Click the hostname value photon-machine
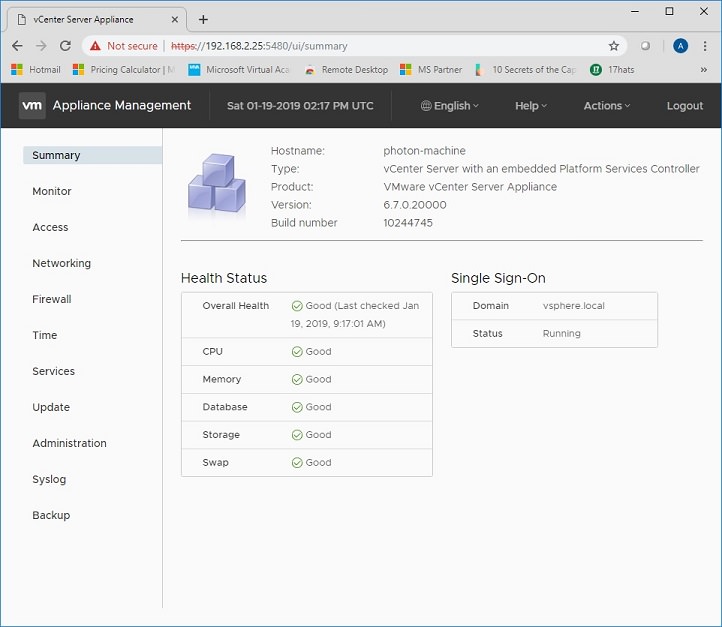Screen dimensions: 722x627 click(x=424, y=151)
